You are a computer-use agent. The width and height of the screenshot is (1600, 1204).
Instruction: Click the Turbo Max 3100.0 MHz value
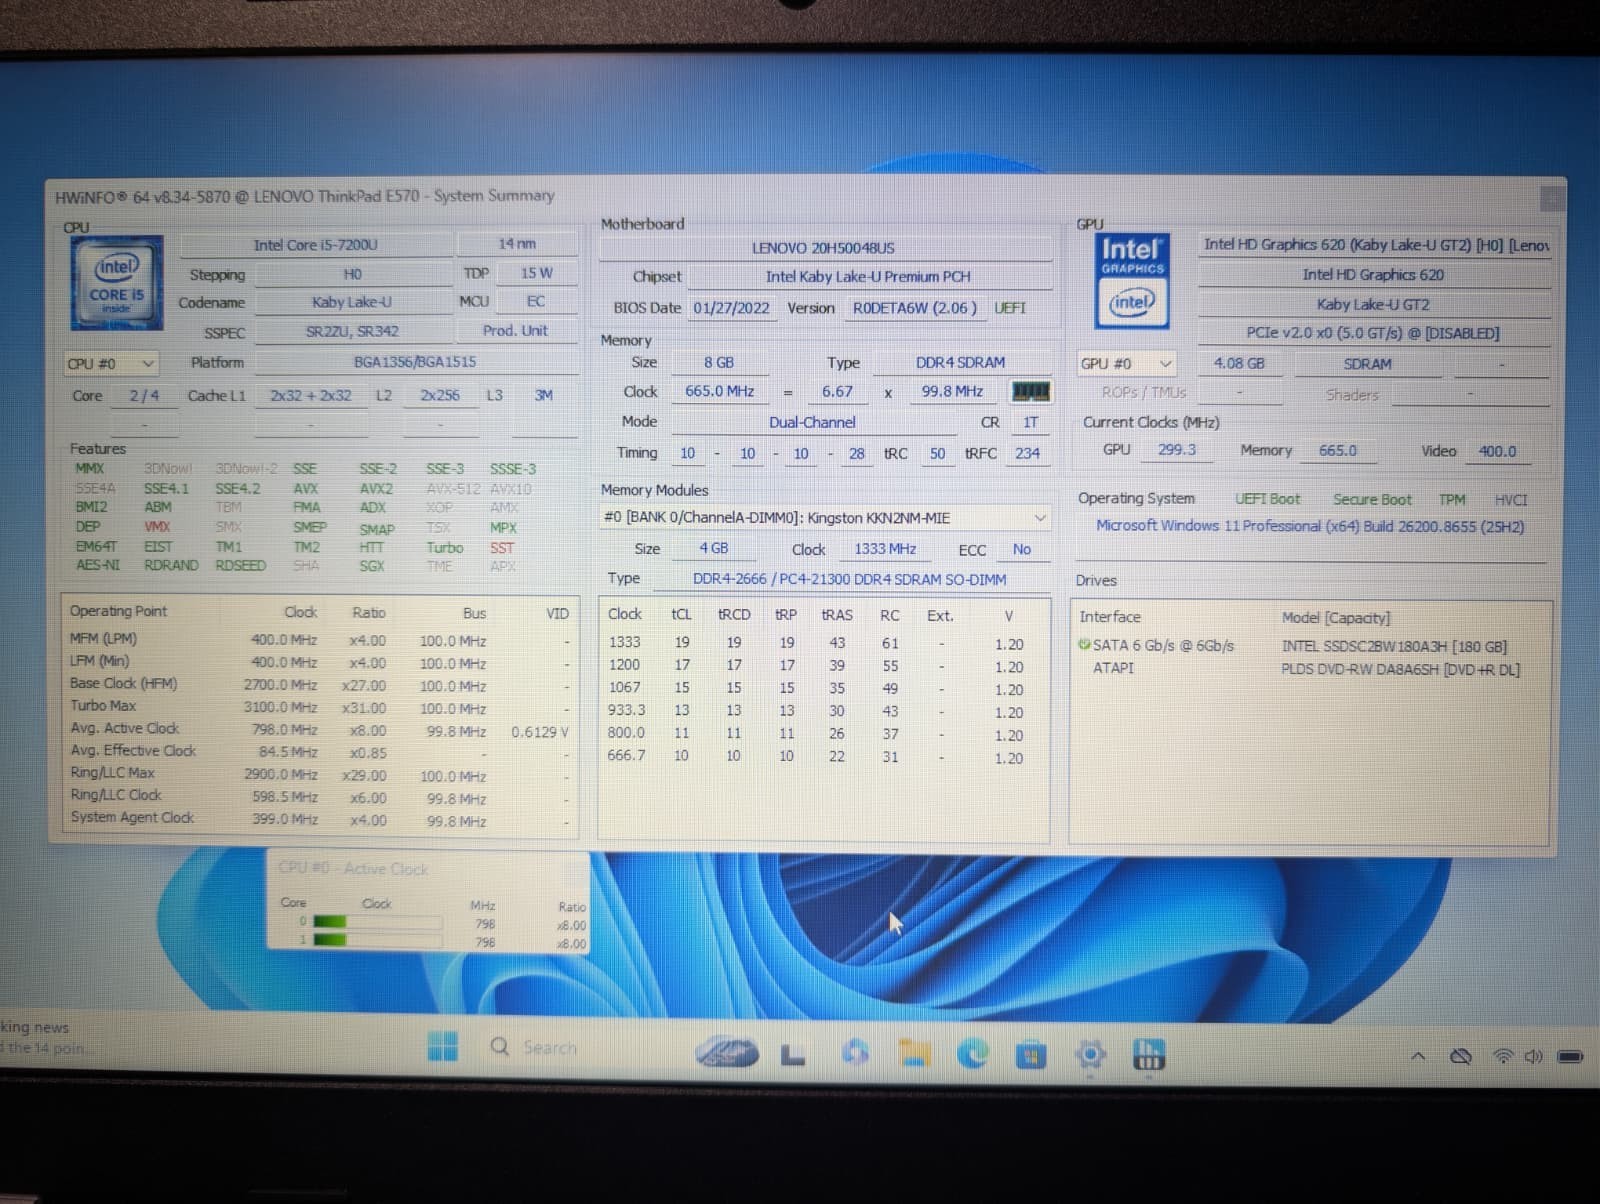tap(280, 708)
